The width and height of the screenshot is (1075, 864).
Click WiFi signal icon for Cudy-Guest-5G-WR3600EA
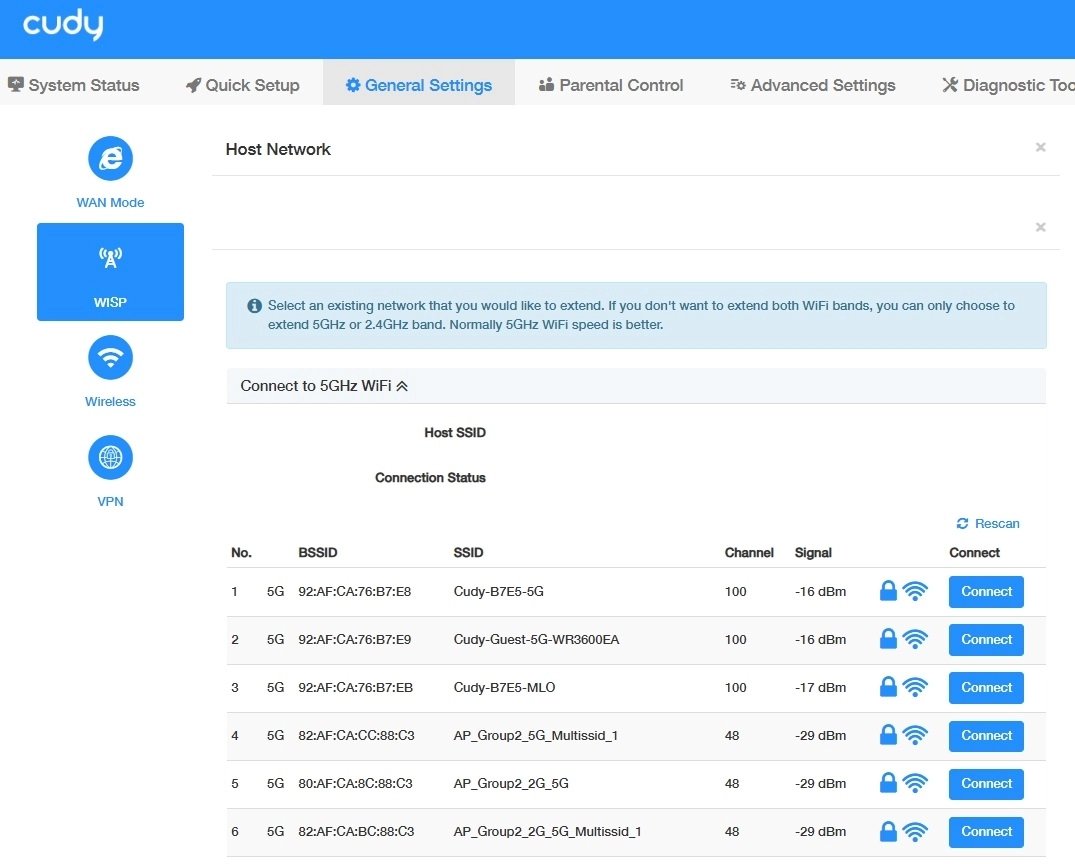[915, 639]
